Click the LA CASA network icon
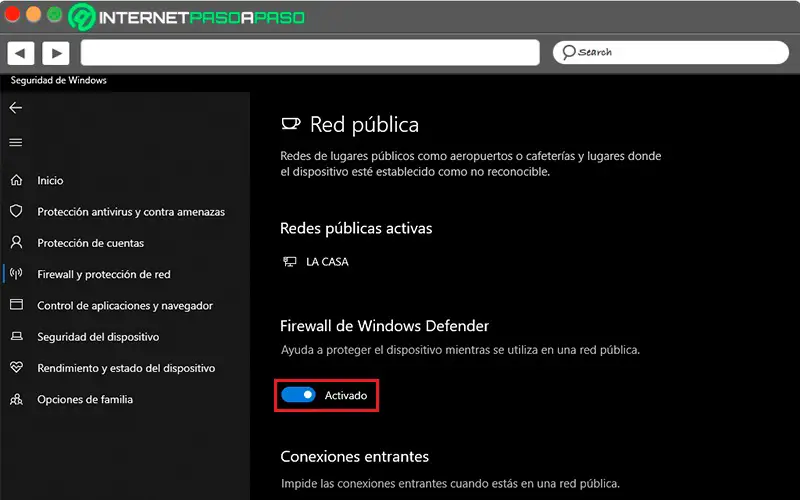 click(290, 262)
